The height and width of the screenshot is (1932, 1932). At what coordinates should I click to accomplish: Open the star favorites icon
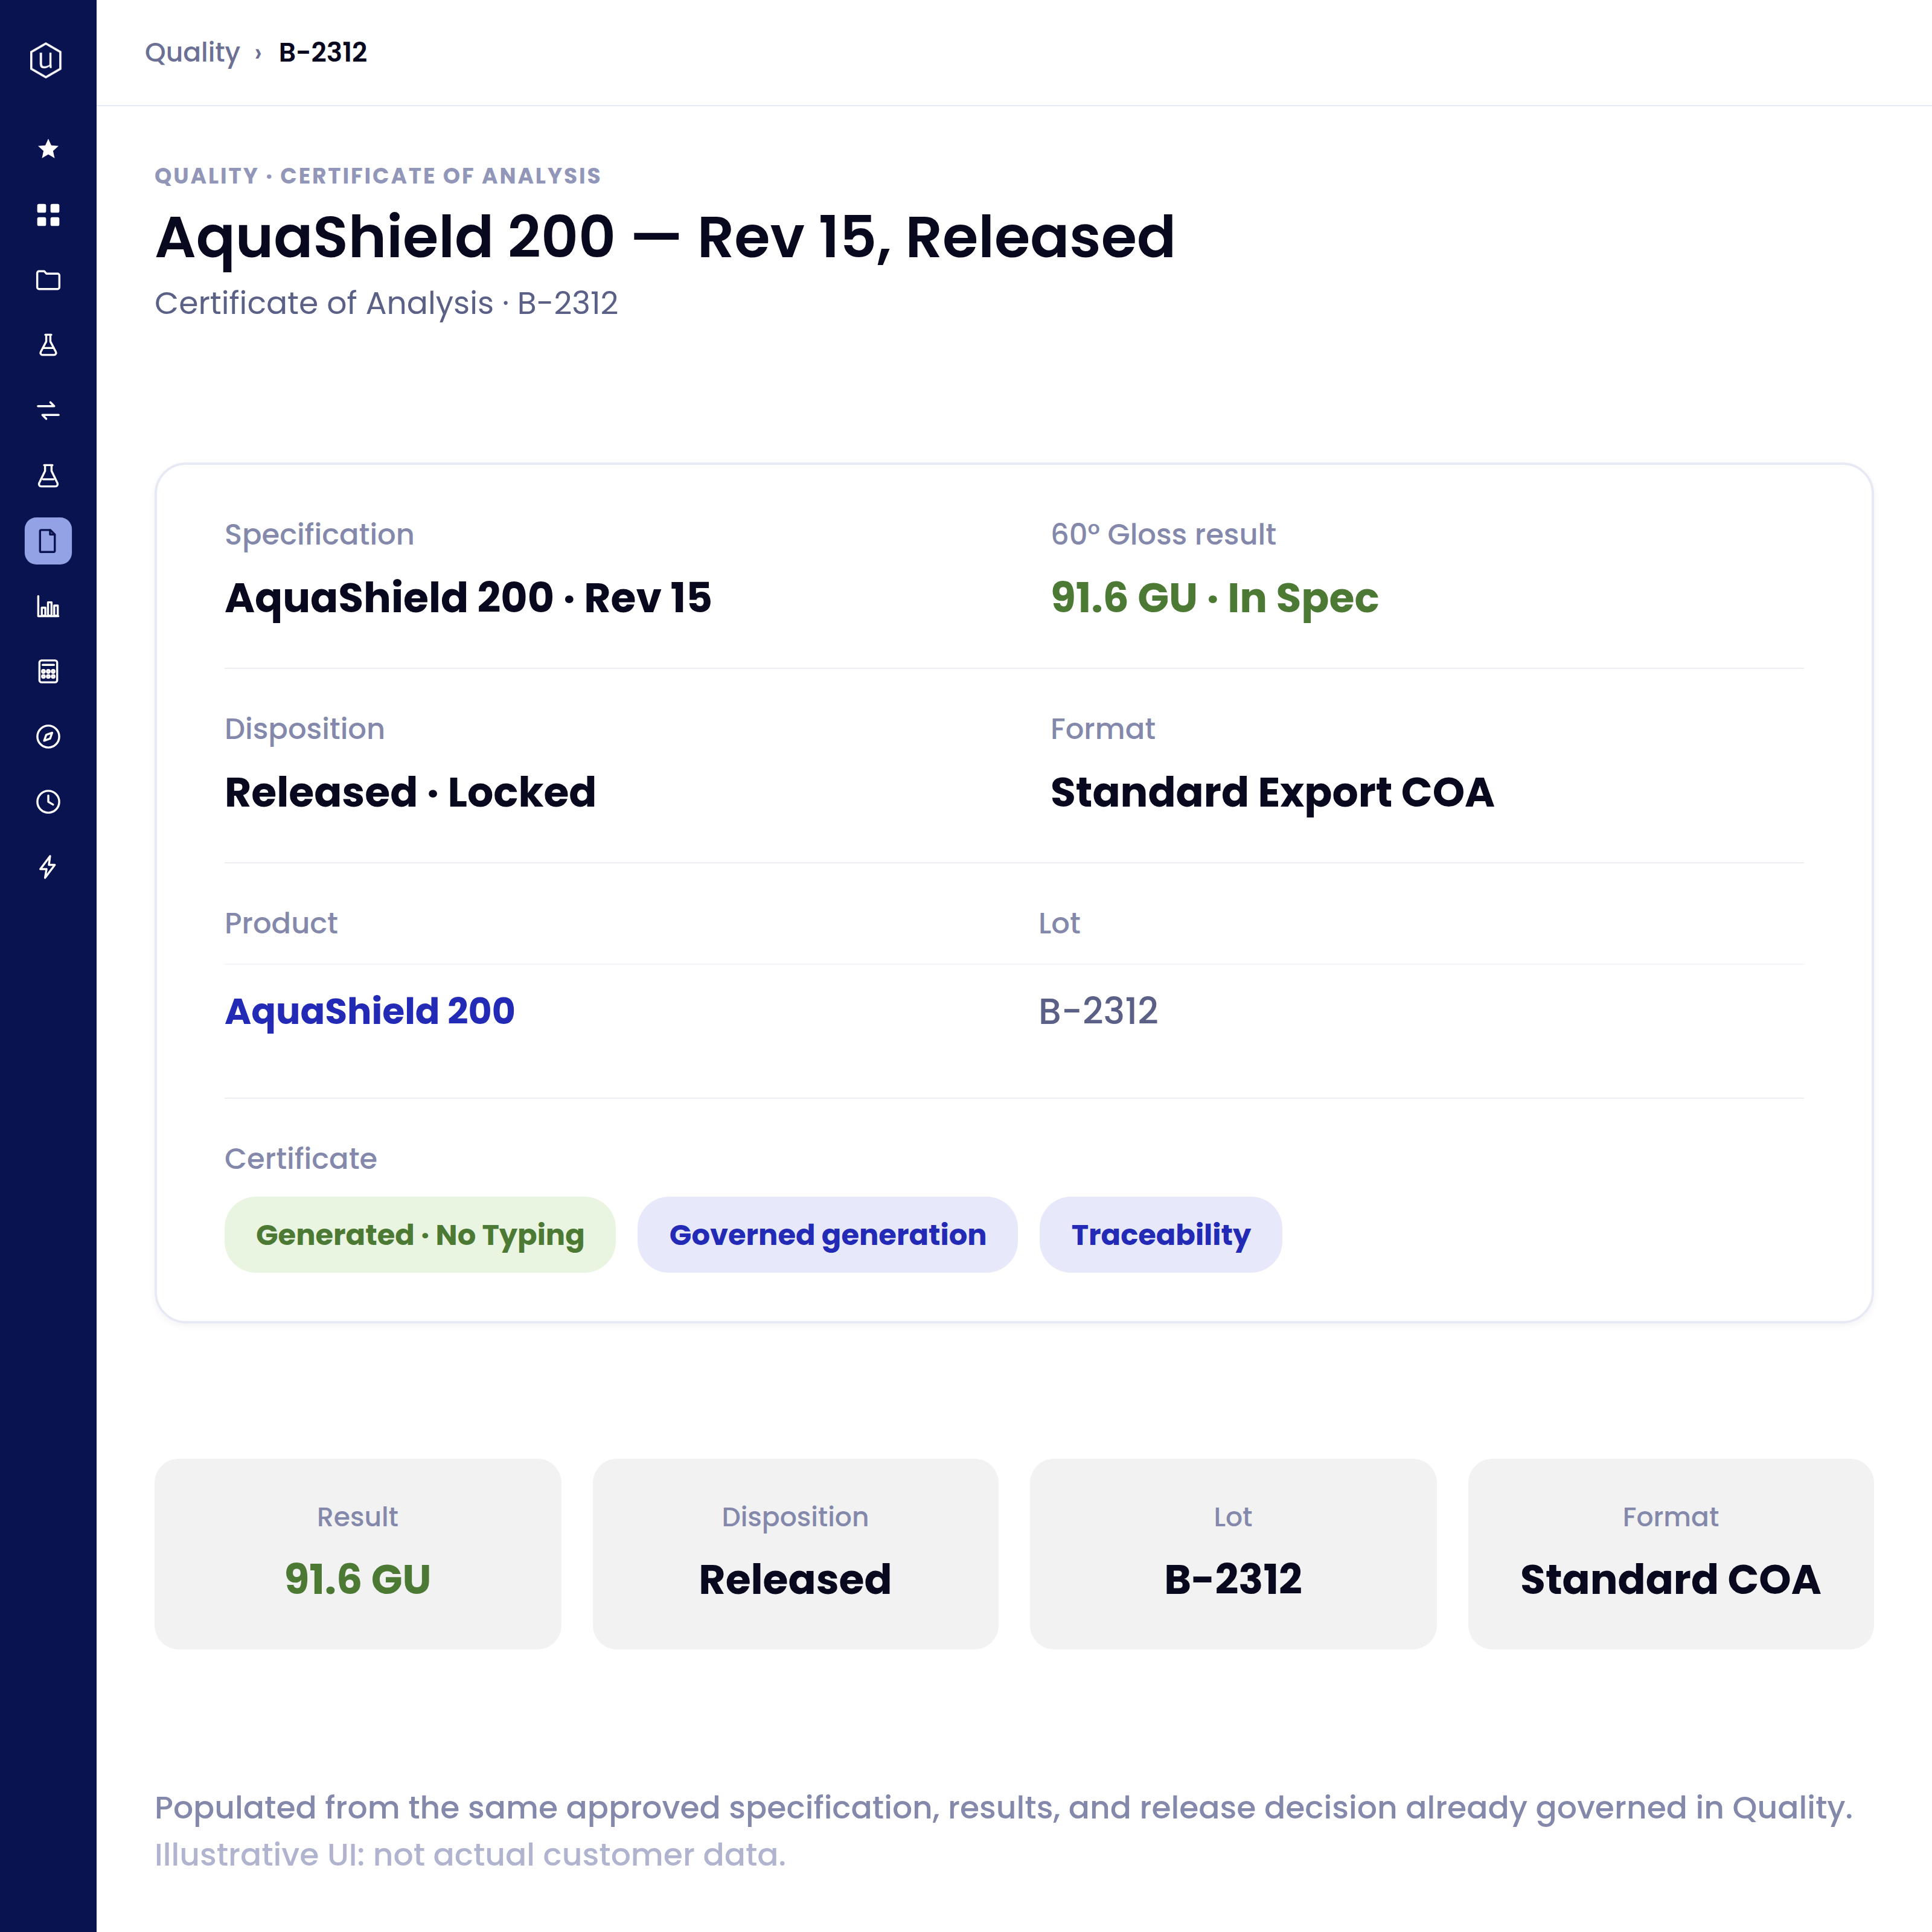[48, 149]
